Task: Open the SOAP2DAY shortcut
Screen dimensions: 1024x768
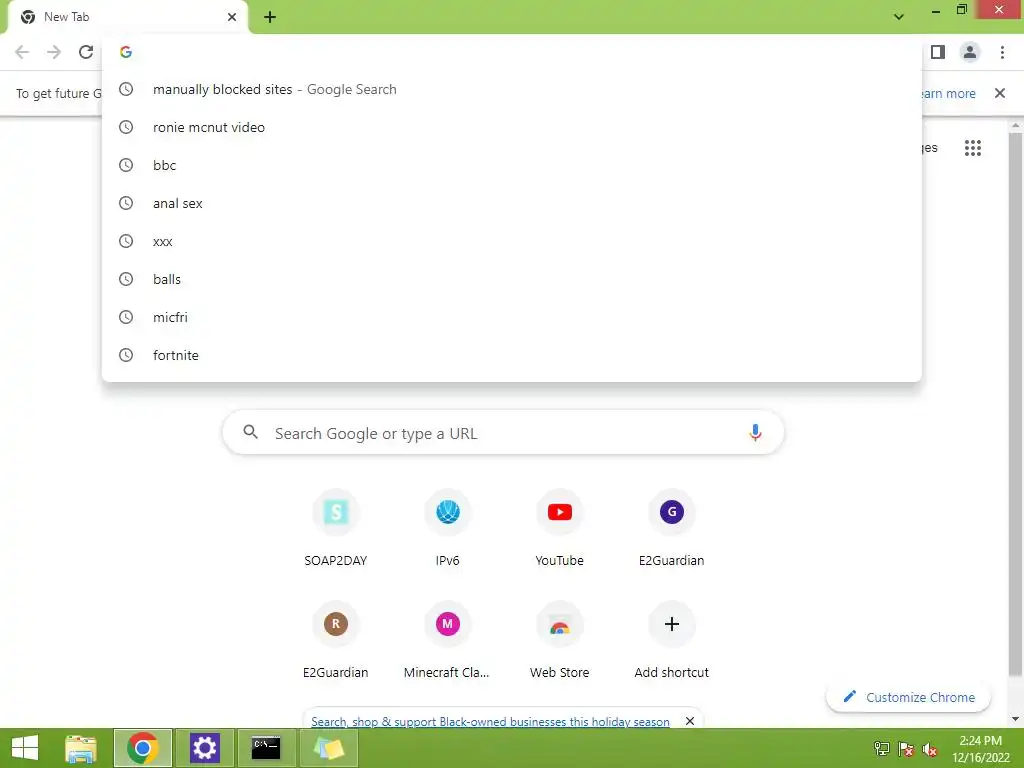Action: [x=336, y=526]
